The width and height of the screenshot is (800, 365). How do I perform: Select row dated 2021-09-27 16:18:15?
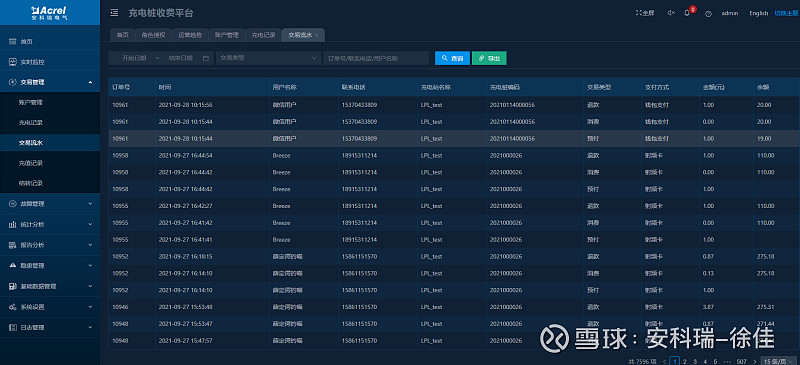[x=454, y=256]
